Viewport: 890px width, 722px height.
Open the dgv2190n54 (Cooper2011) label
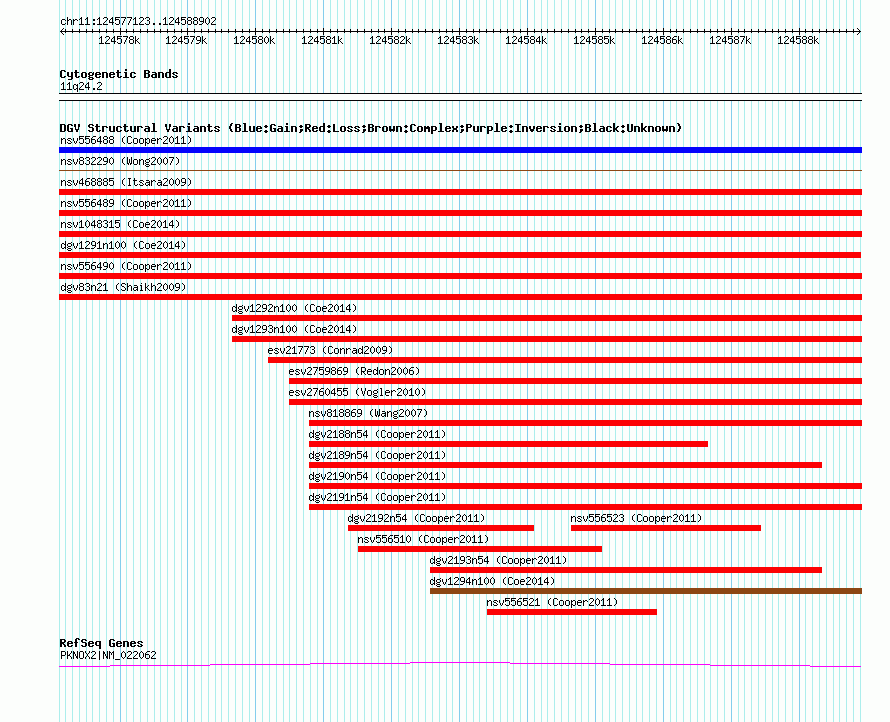pos(377,476)
